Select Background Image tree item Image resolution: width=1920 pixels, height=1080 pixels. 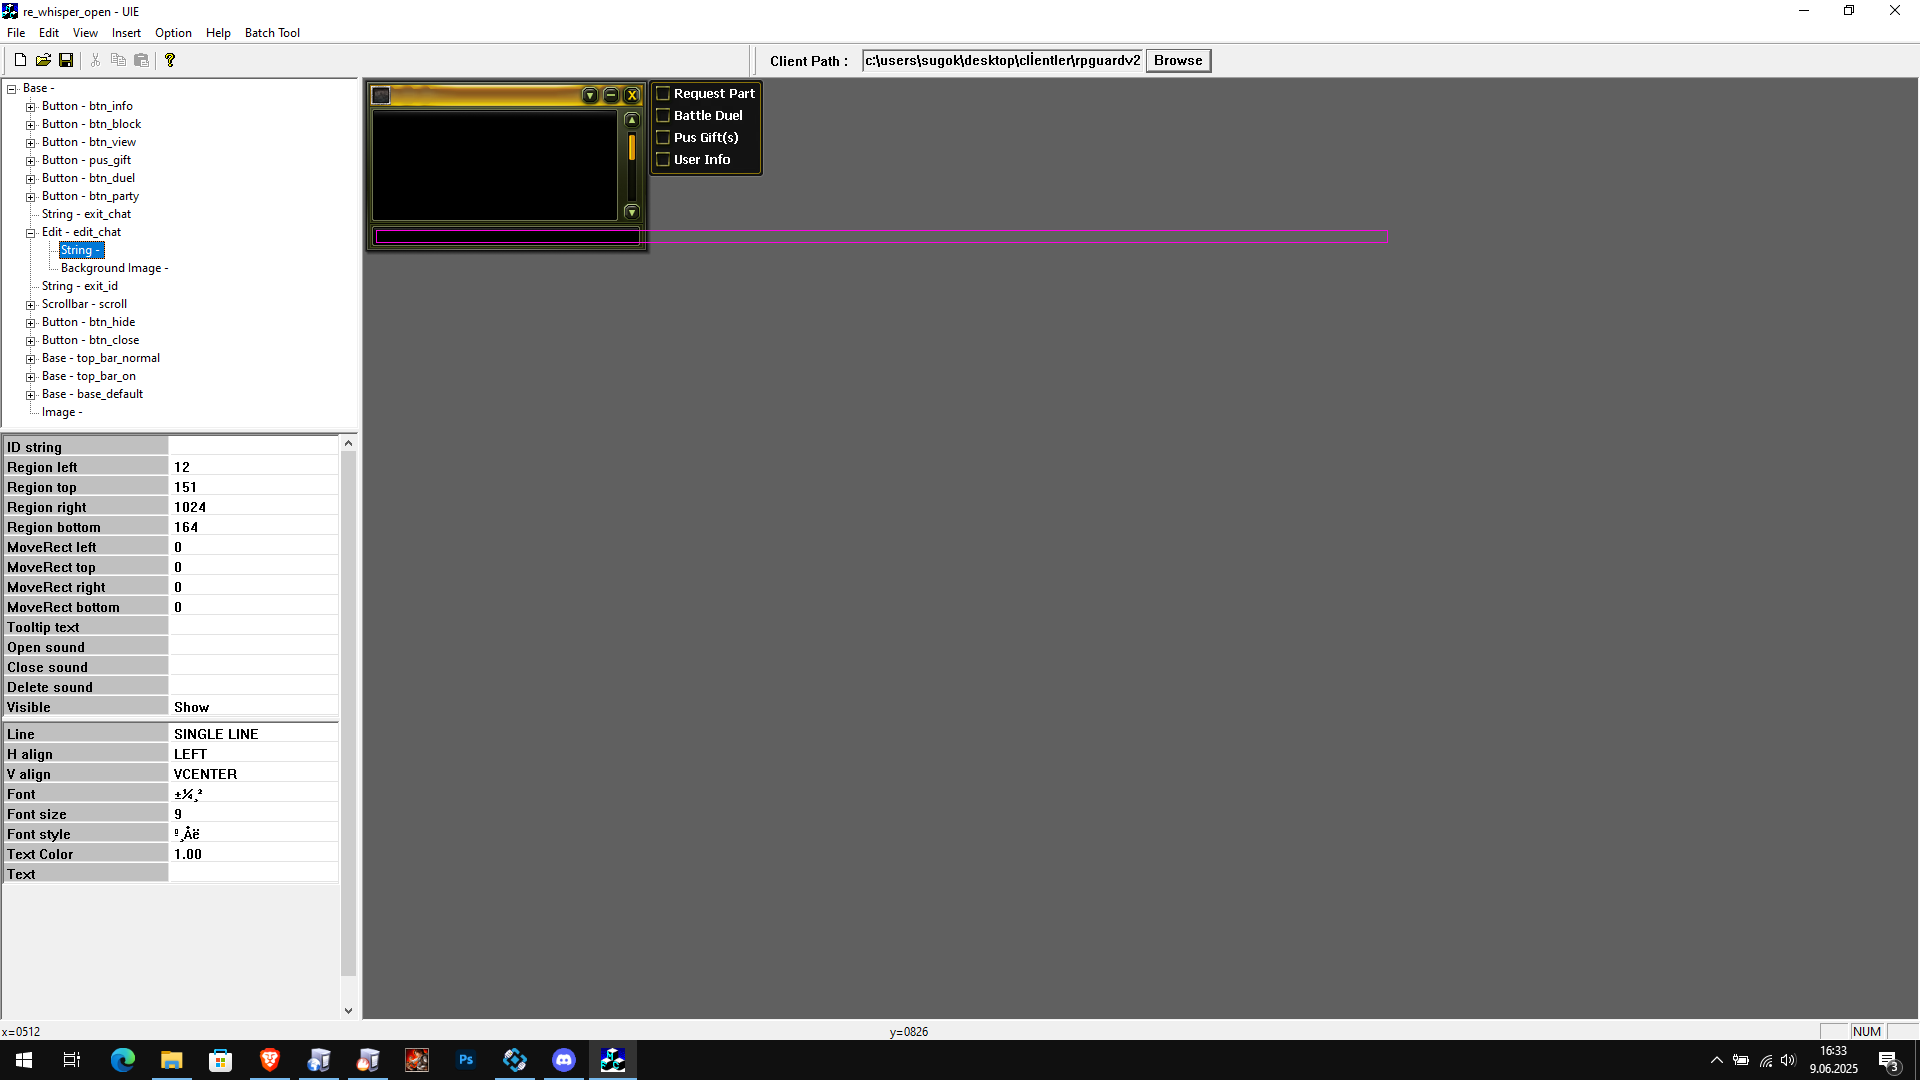pyautogui.click(x=114, y=268)
